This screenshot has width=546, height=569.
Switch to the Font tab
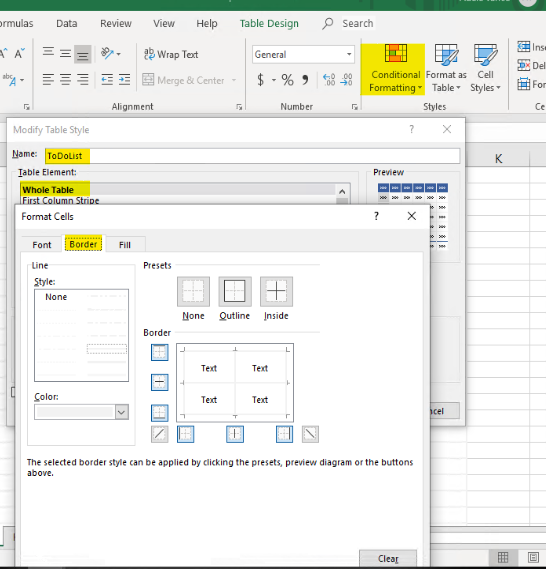42,245
